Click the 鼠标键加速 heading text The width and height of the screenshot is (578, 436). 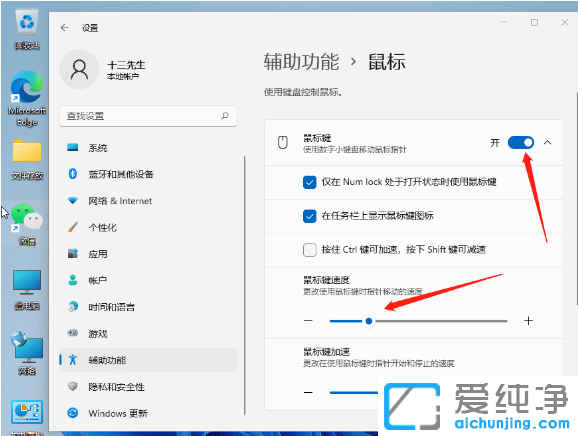pyautogui.click(x=327, y=352)
